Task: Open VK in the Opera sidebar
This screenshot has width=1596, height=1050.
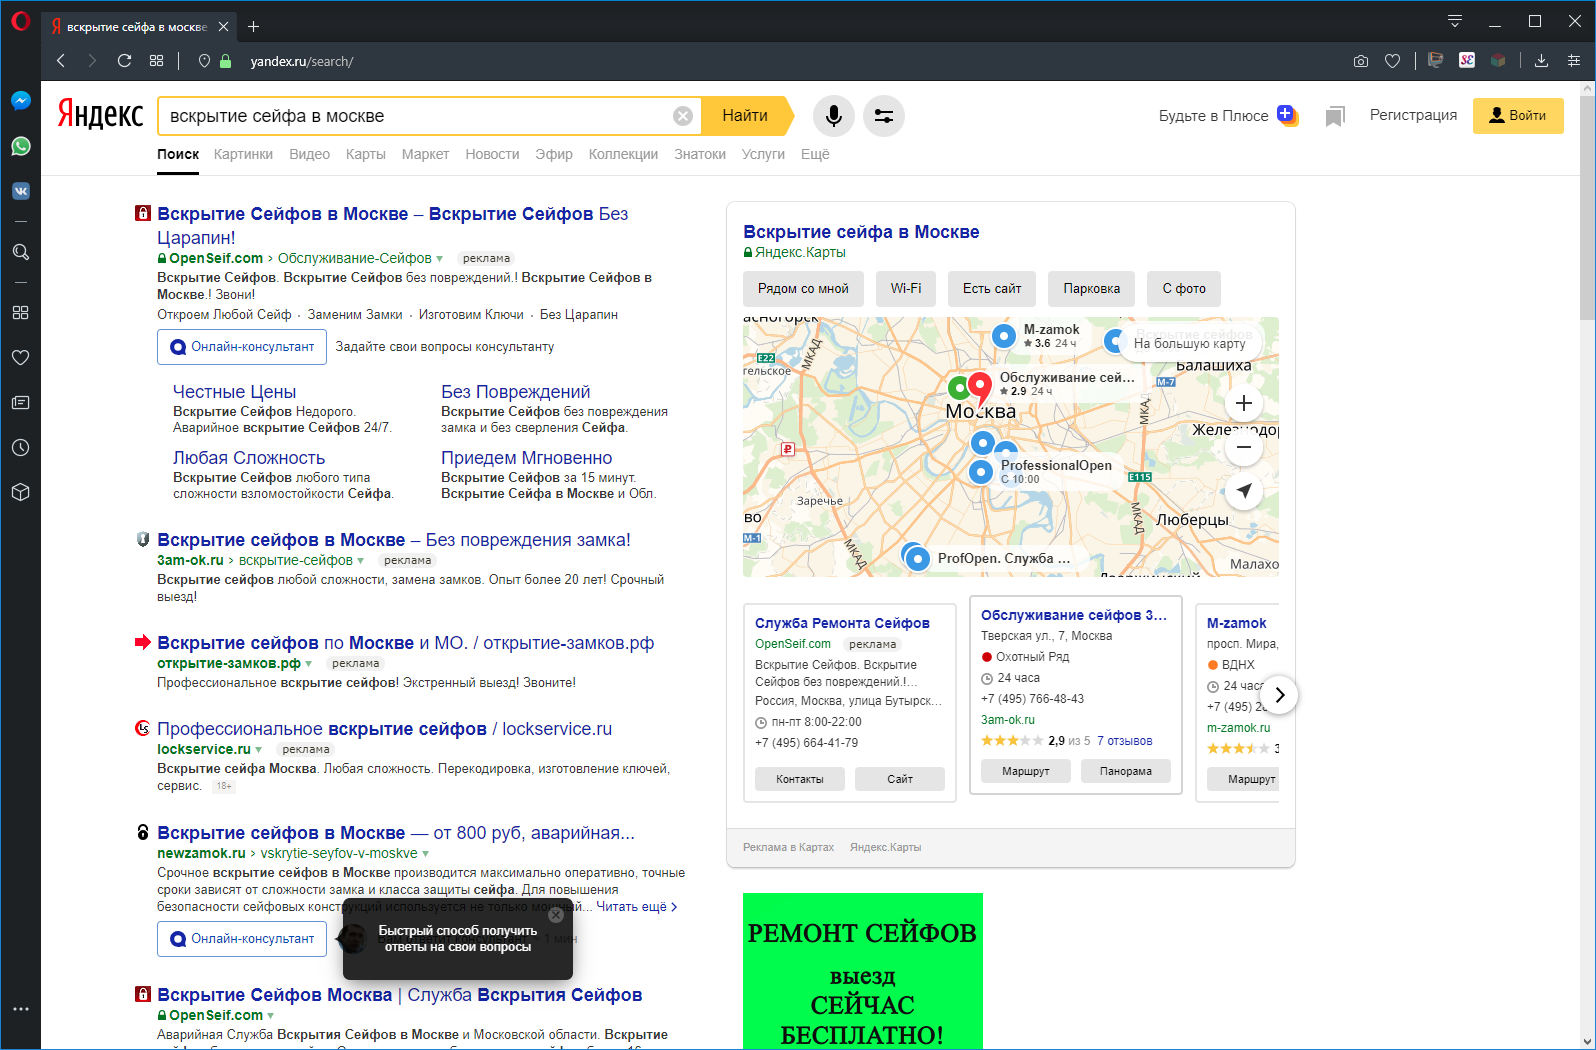Action: click(20, 191)
